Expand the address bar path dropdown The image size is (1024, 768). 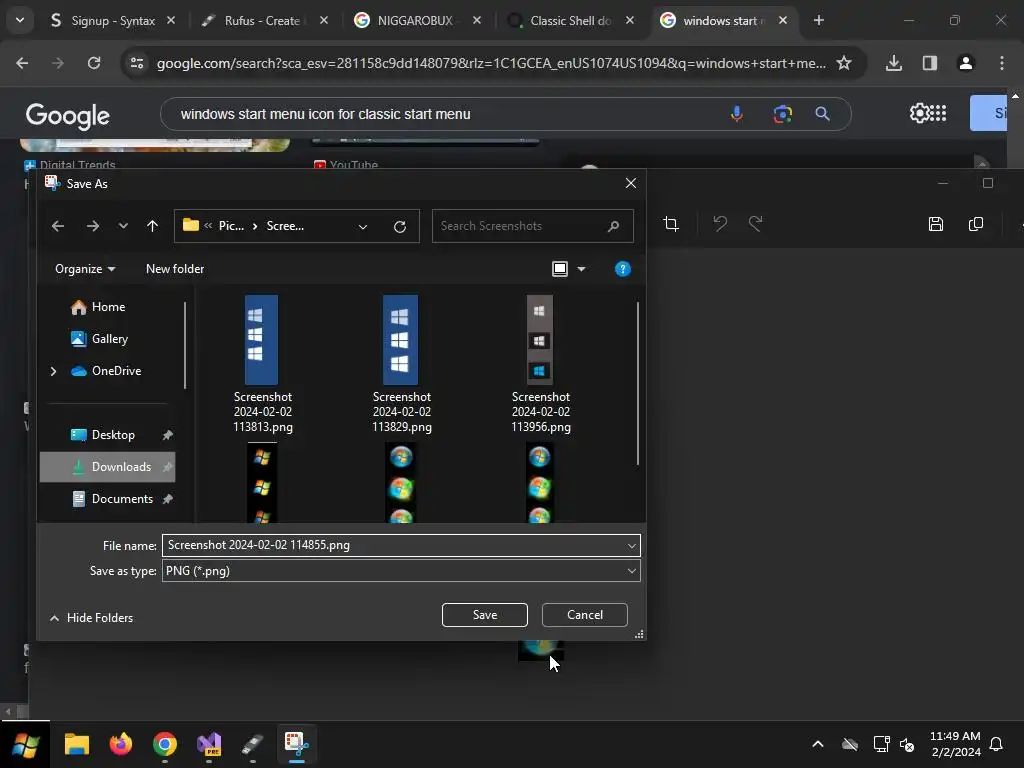point(362,226)
